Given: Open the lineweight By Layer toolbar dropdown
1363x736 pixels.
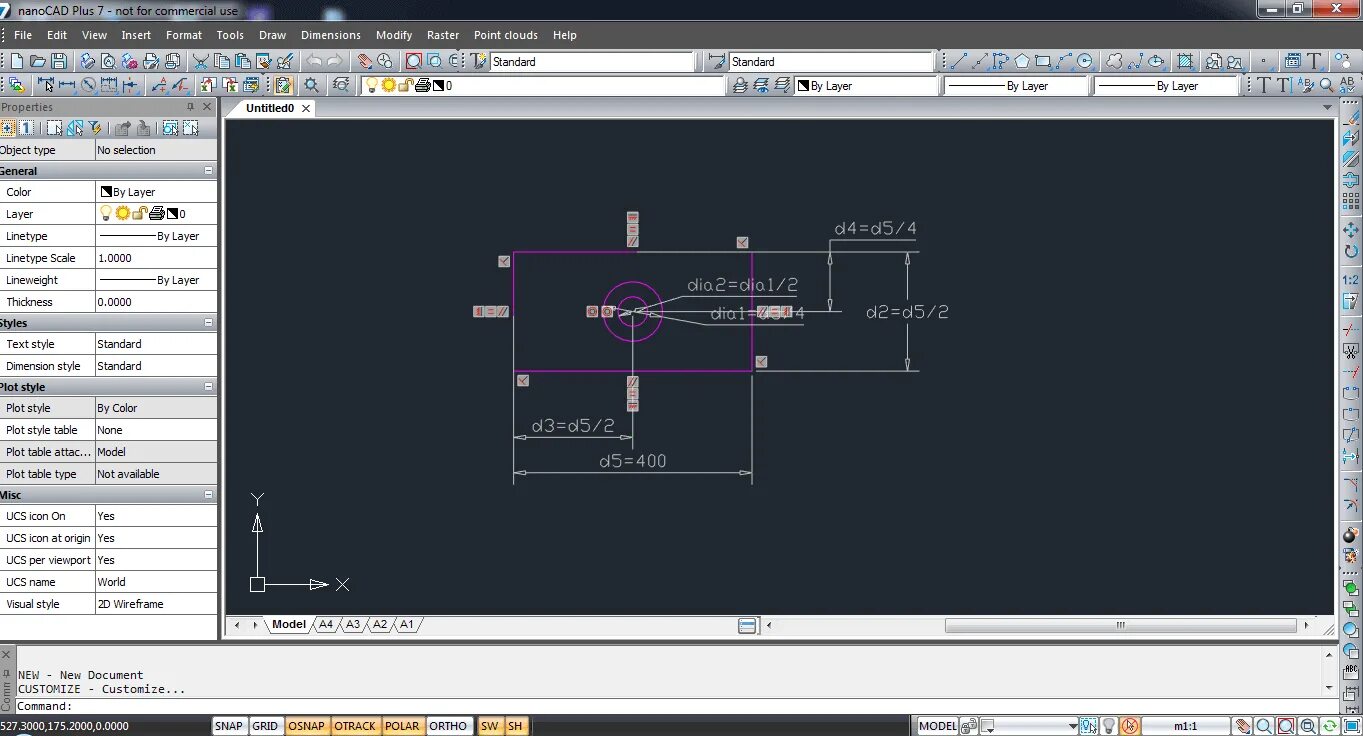Looking at the screenshot, I should click(x=1166, y=86).
